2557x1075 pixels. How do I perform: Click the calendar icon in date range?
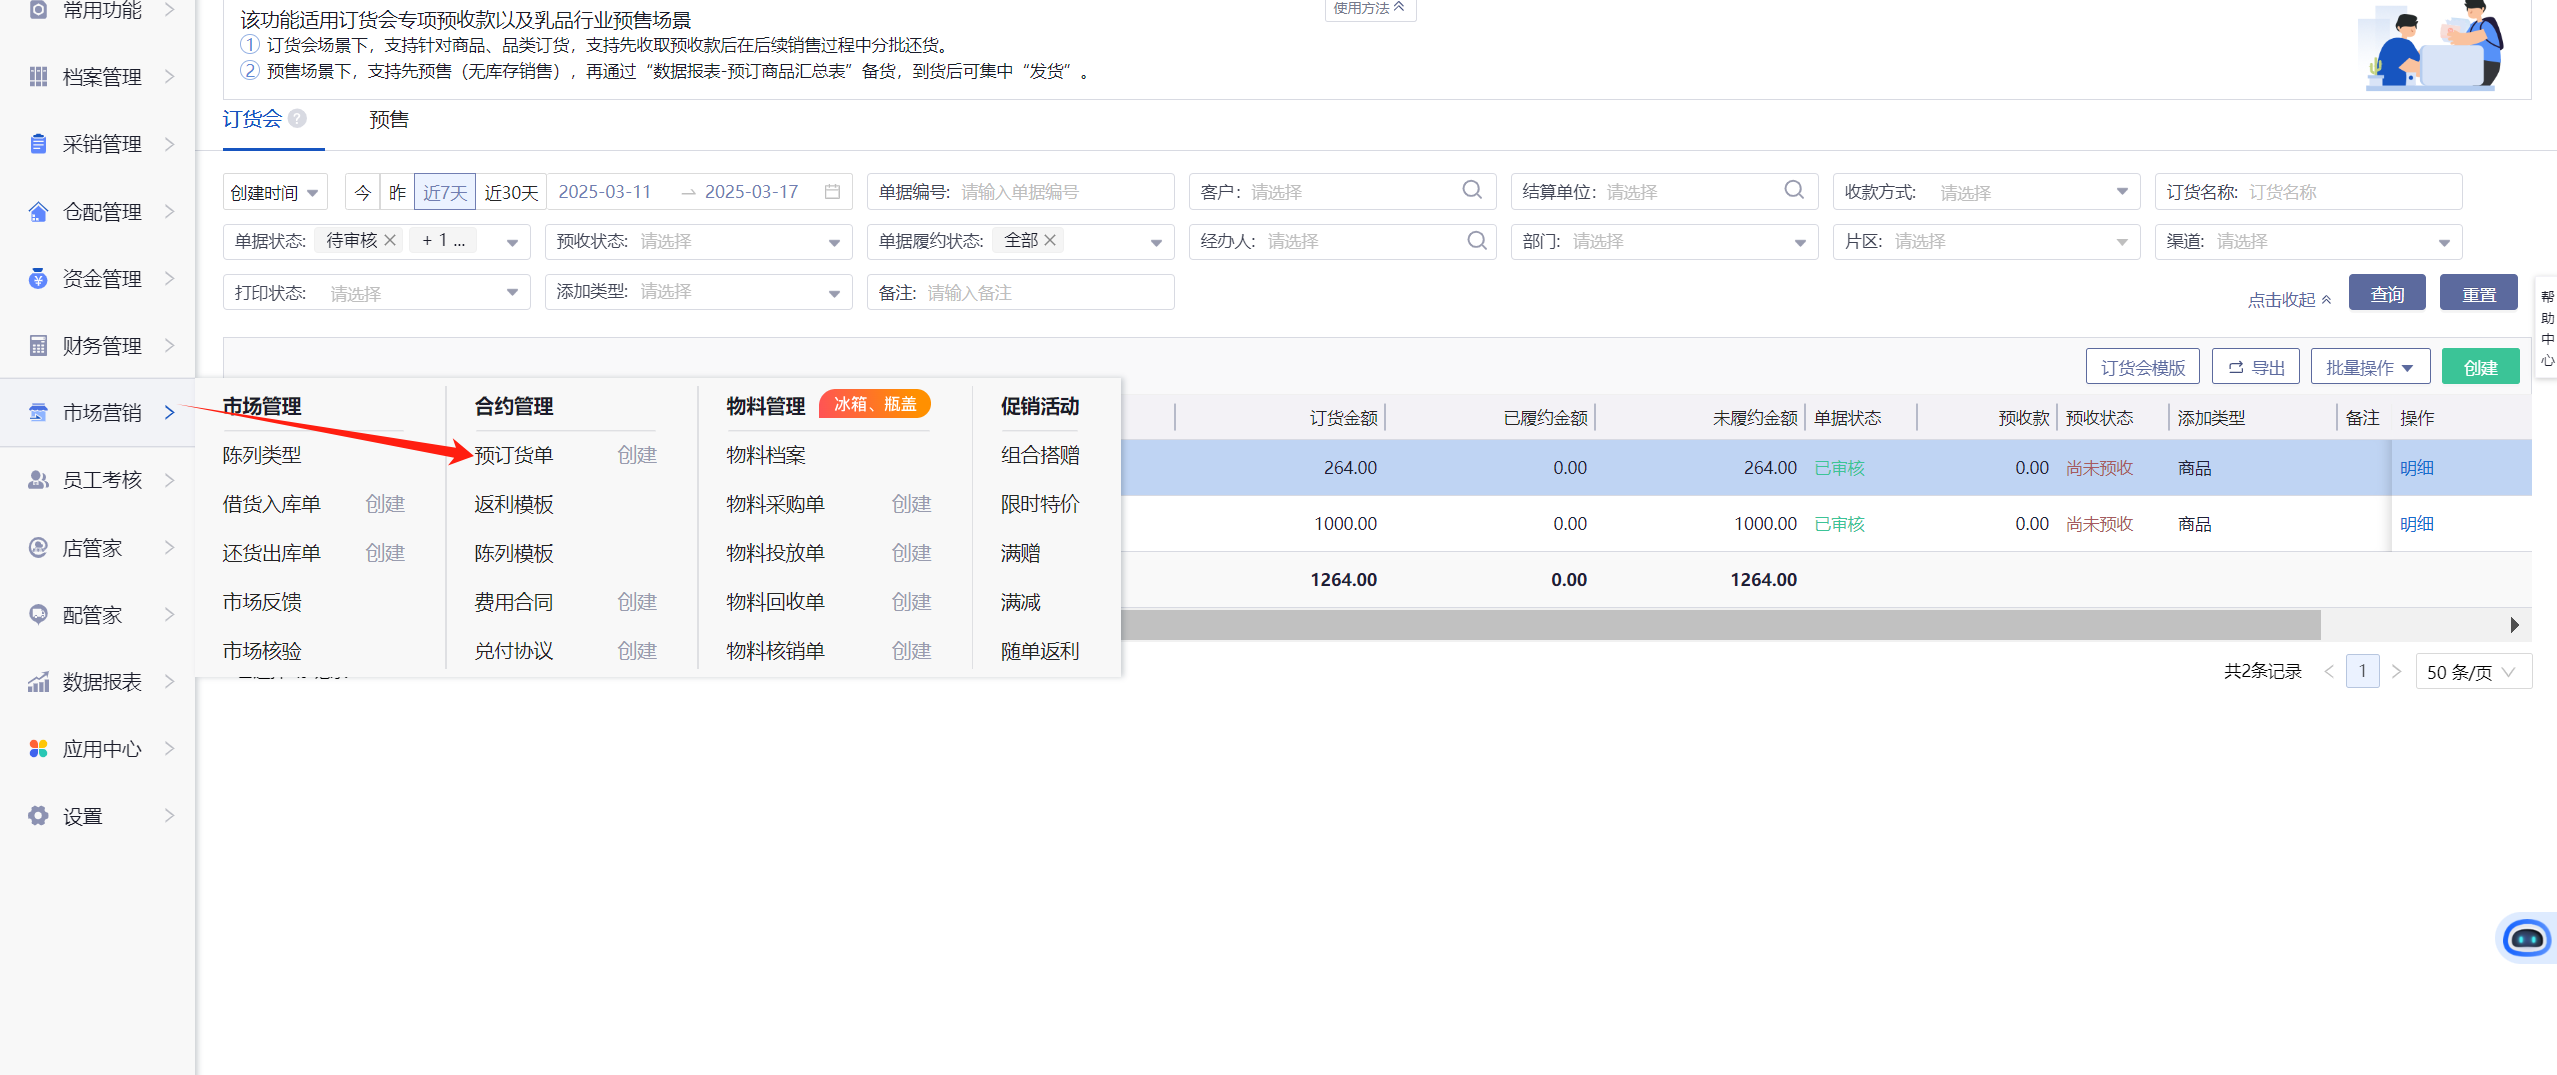click(x=832, y=192)
